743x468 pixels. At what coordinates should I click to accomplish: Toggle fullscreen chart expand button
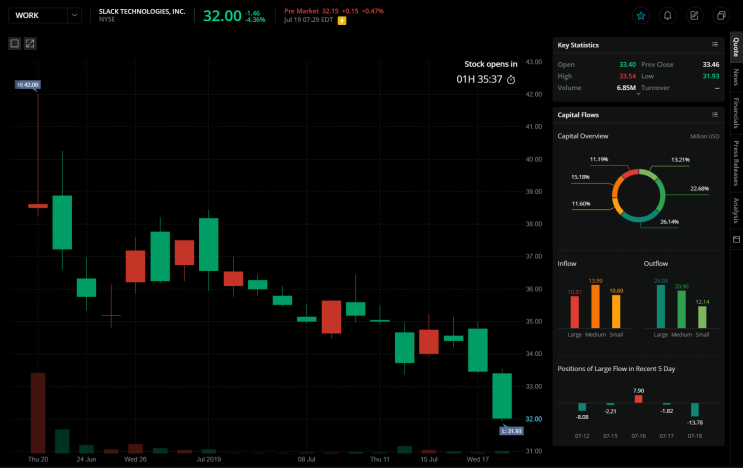(x=30, y=44)
